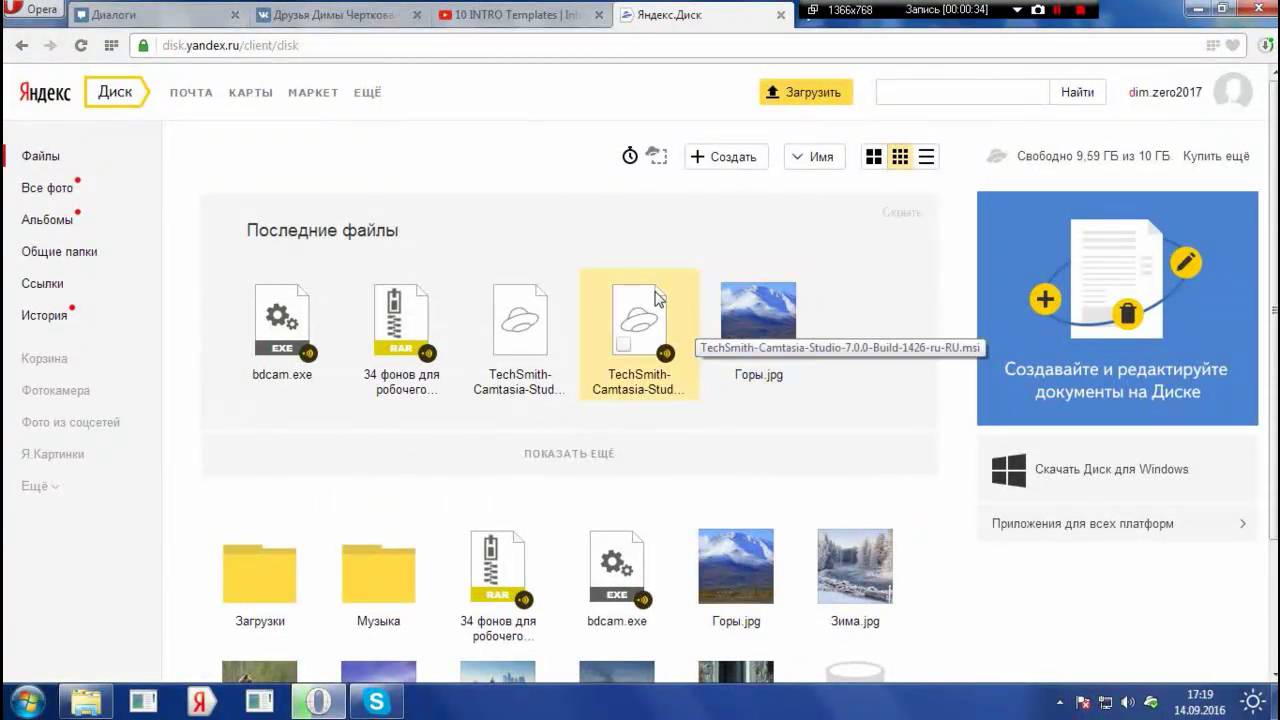Open the Windows Start button
Image resolution: width=1280 pixels, height=720 pixels.
pos(26,701)
